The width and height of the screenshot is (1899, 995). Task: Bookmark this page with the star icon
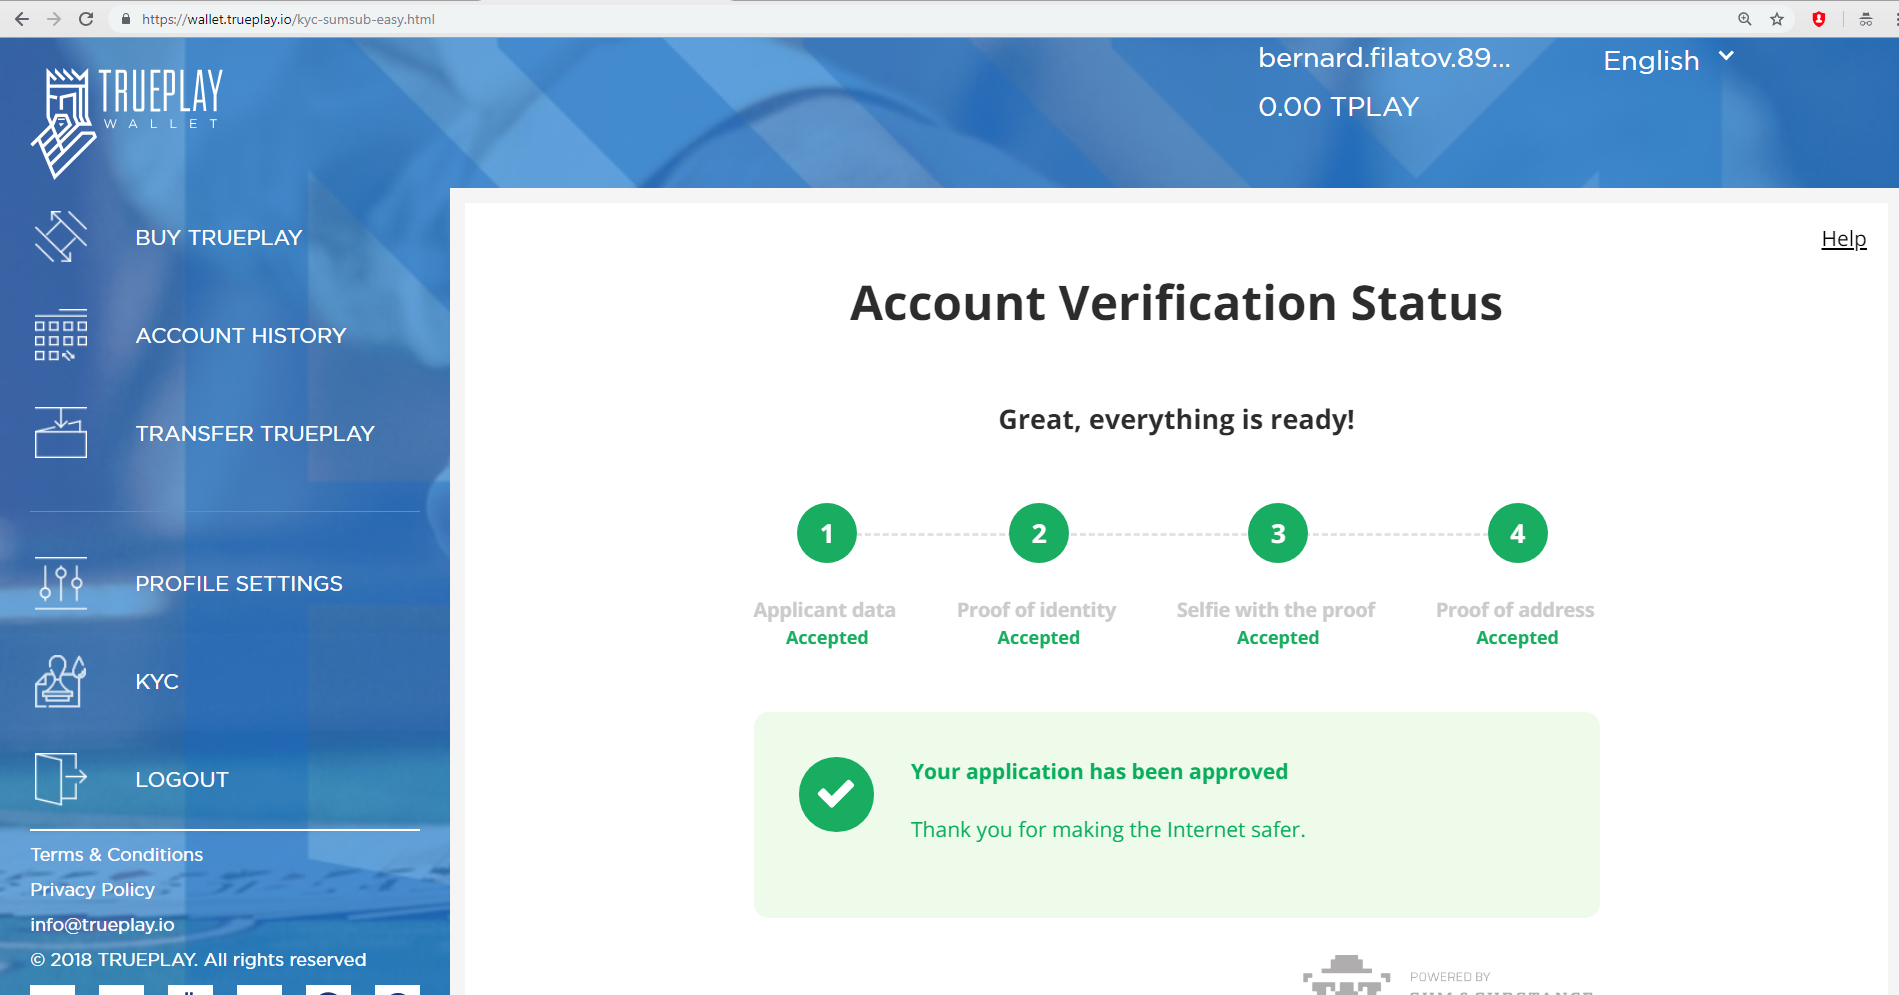tap(1777, 19)
